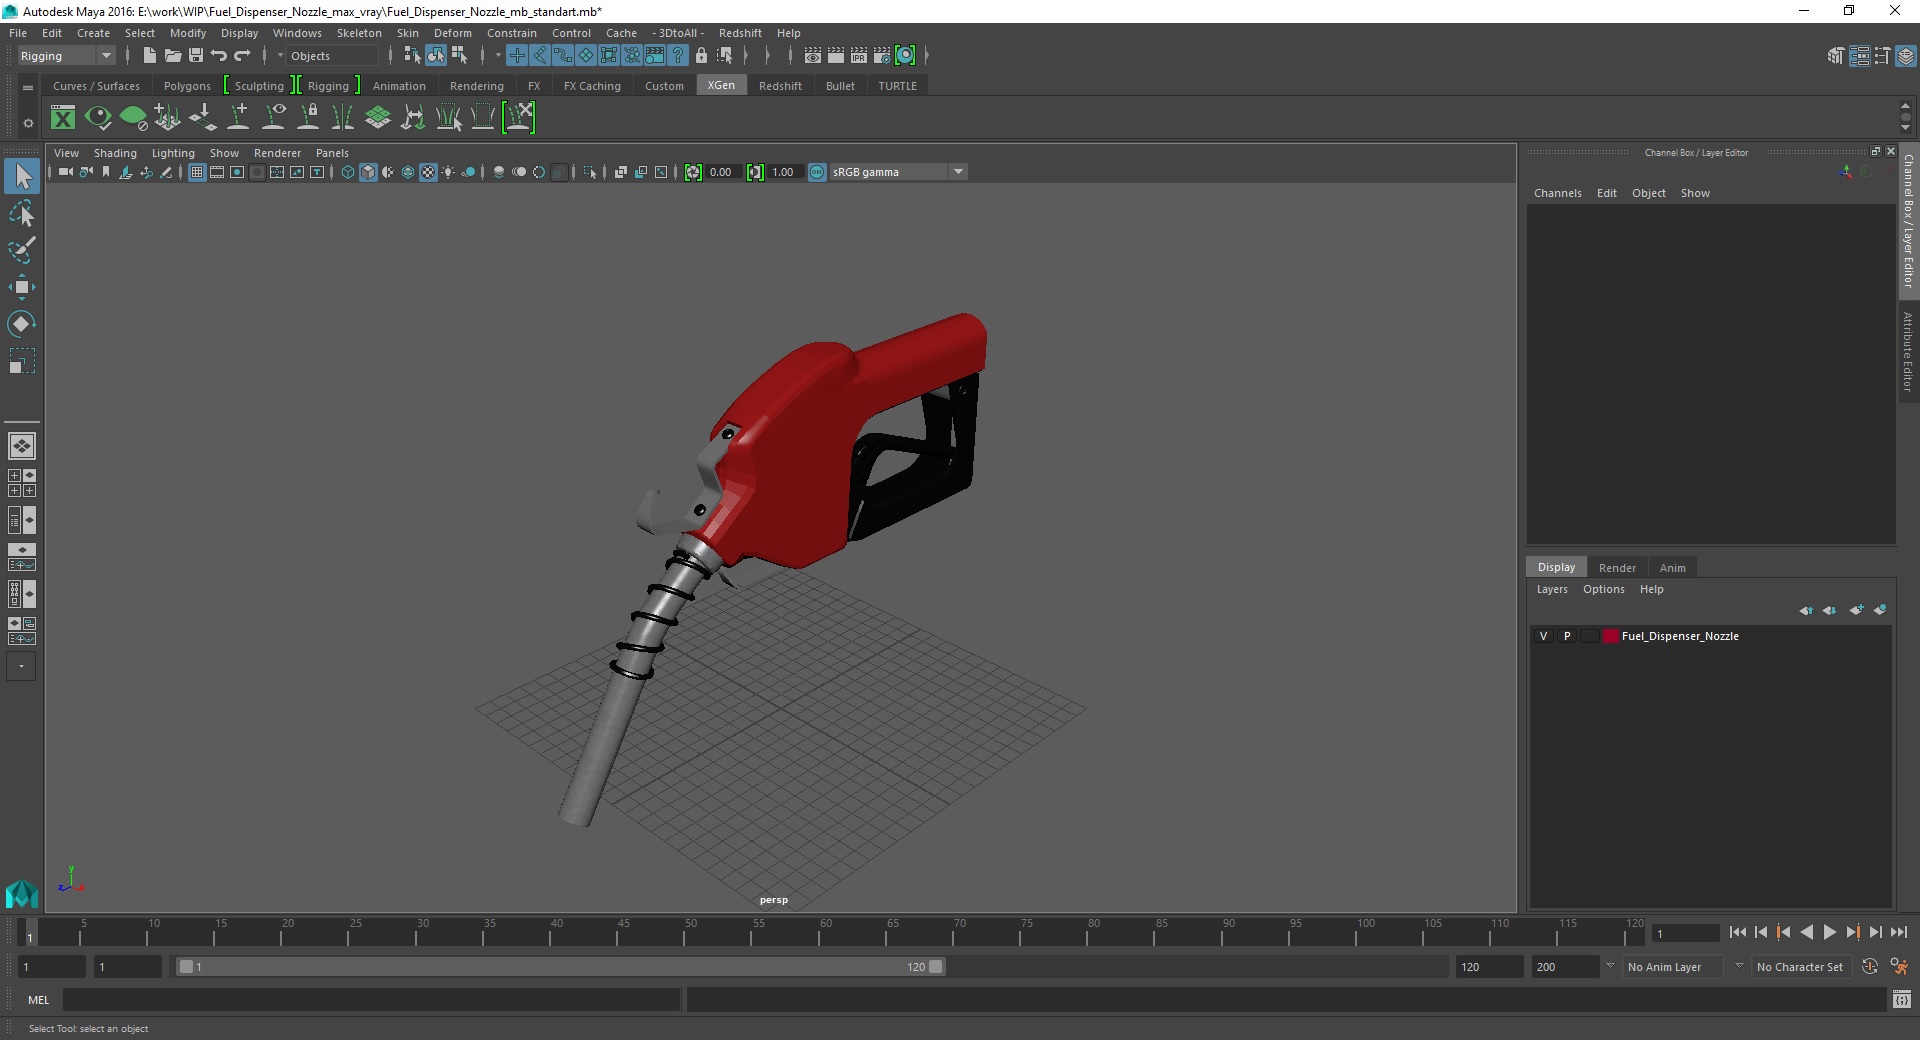
Task: Click the create new layer icon in Layer Editor
Action: (x=1857, y=610)
